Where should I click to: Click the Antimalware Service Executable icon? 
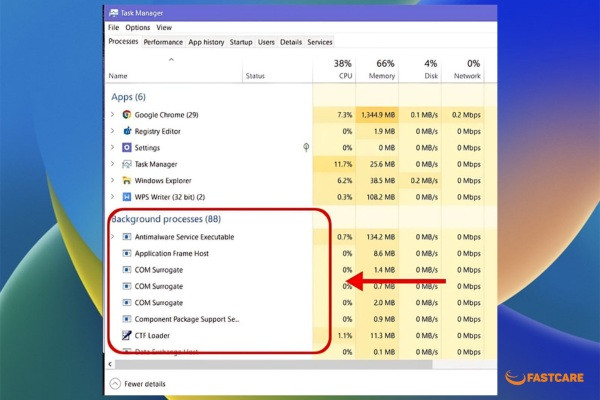coord(127,237)
